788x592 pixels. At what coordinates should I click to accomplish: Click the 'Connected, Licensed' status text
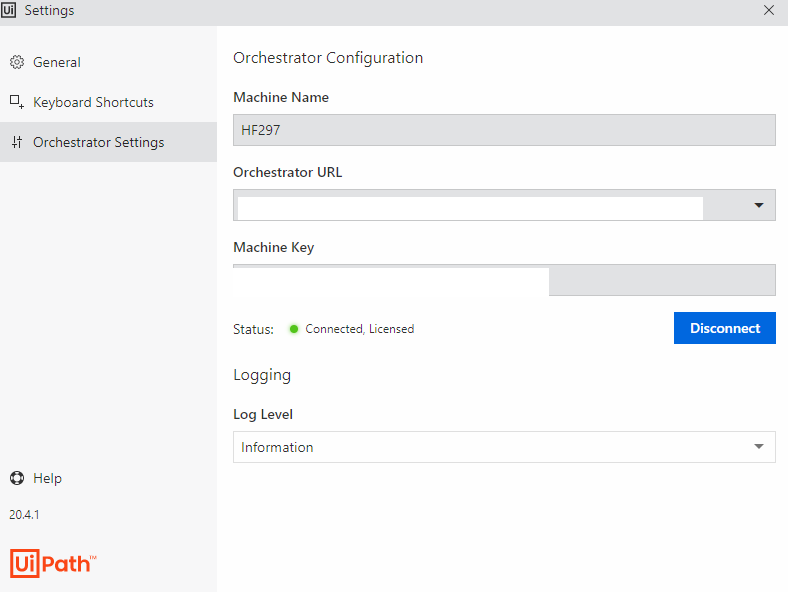click(x=360, y=329)
